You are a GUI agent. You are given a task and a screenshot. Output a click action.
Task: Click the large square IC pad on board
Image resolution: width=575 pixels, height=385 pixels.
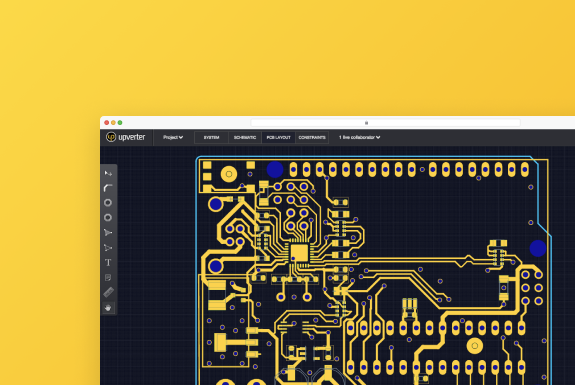299,253
